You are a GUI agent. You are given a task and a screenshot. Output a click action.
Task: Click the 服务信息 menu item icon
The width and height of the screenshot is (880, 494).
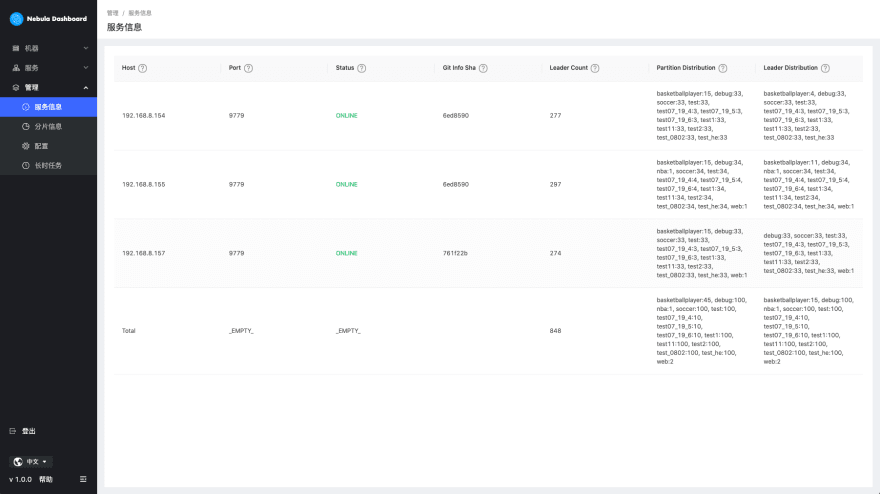(x=26, y=107)
